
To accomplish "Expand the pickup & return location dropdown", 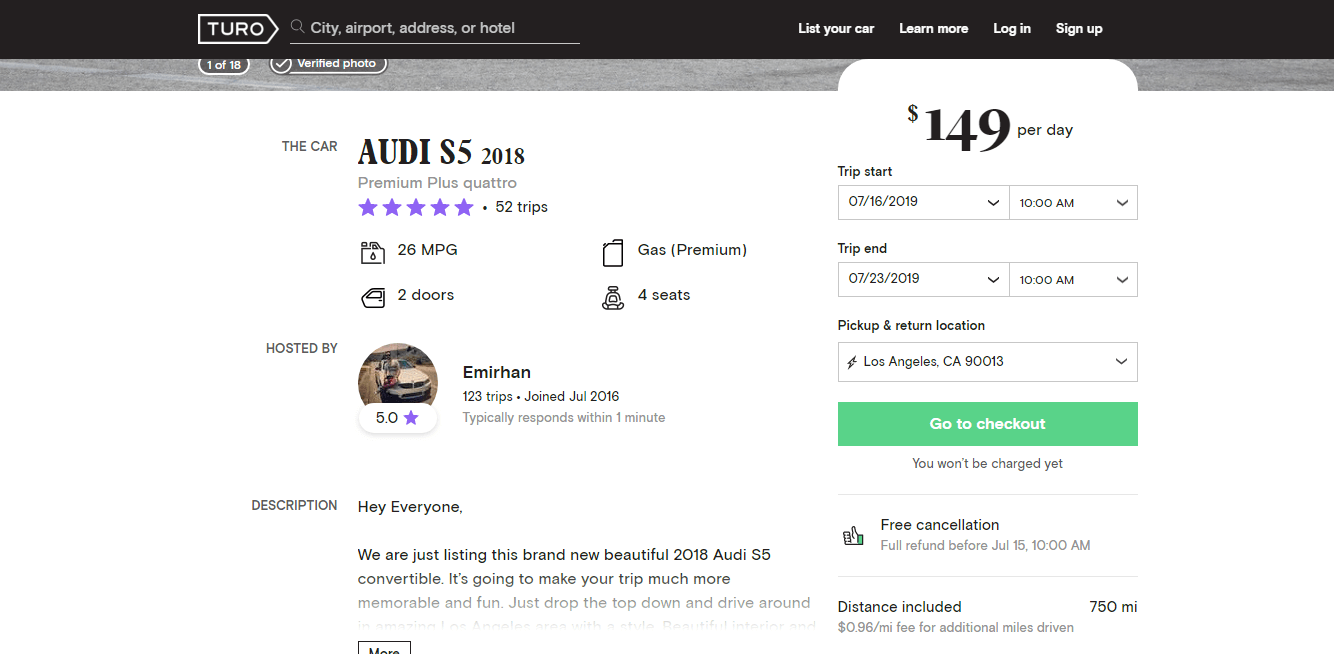I will [988, 362].
